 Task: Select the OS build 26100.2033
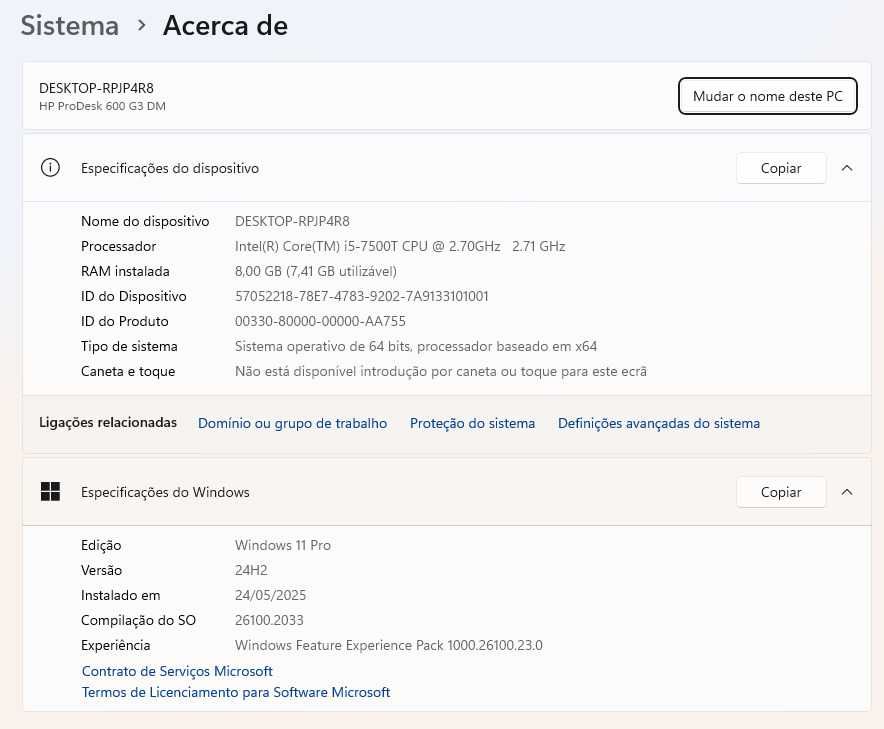[269, 620]
